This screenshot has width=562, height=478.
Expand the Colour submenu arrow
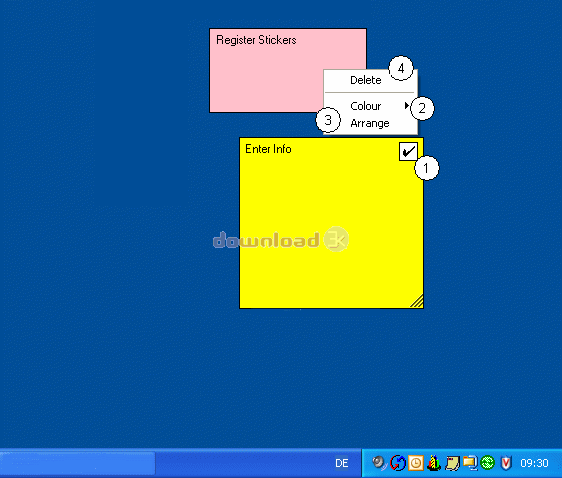coord(406,105)
